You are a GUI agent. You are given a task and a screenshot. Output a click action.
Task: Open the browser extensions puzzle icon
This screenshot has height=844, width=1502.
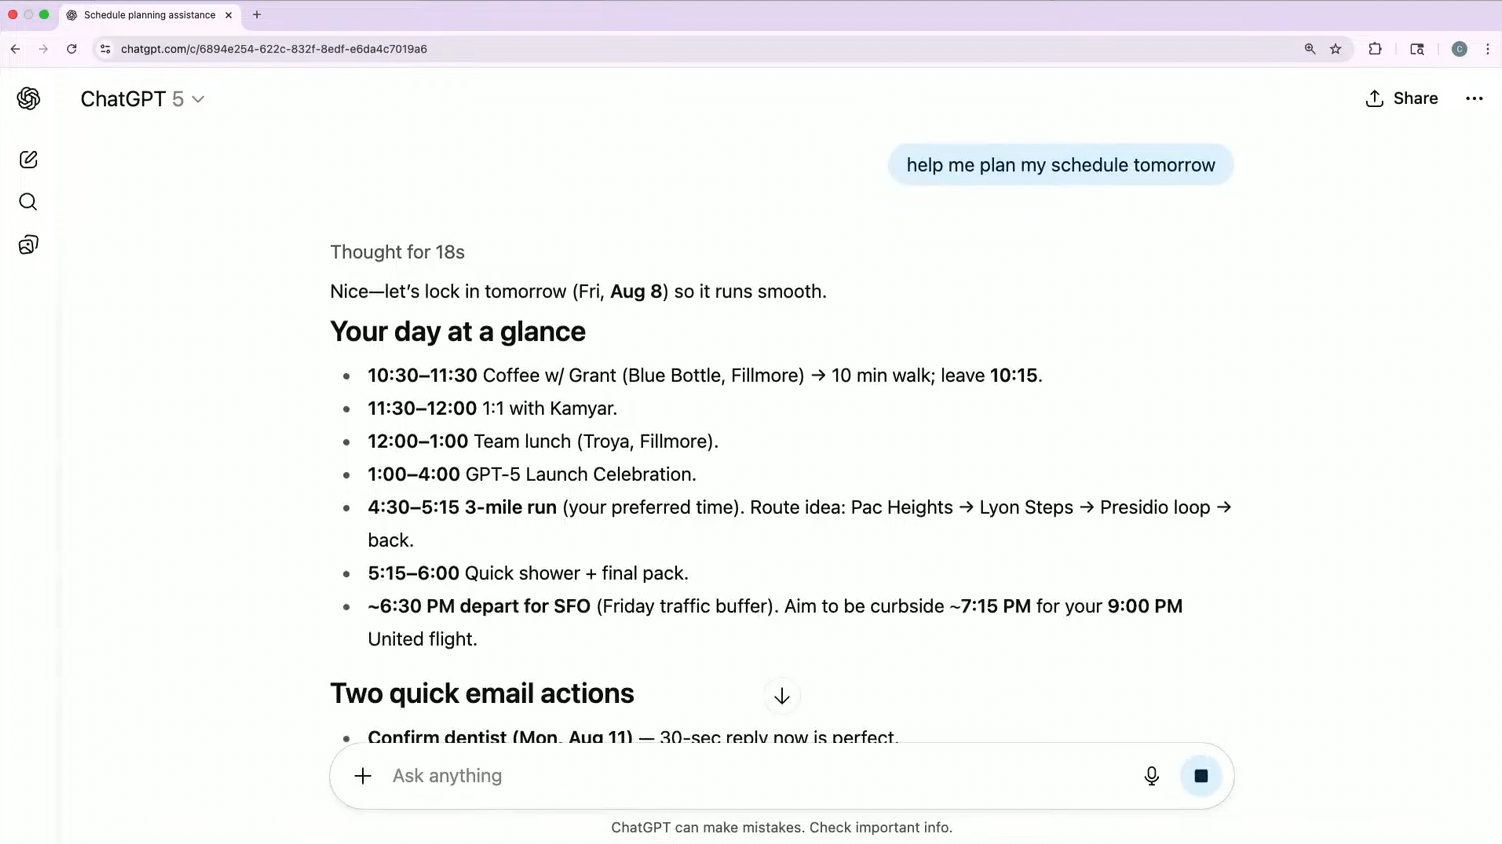point(1375,49)
